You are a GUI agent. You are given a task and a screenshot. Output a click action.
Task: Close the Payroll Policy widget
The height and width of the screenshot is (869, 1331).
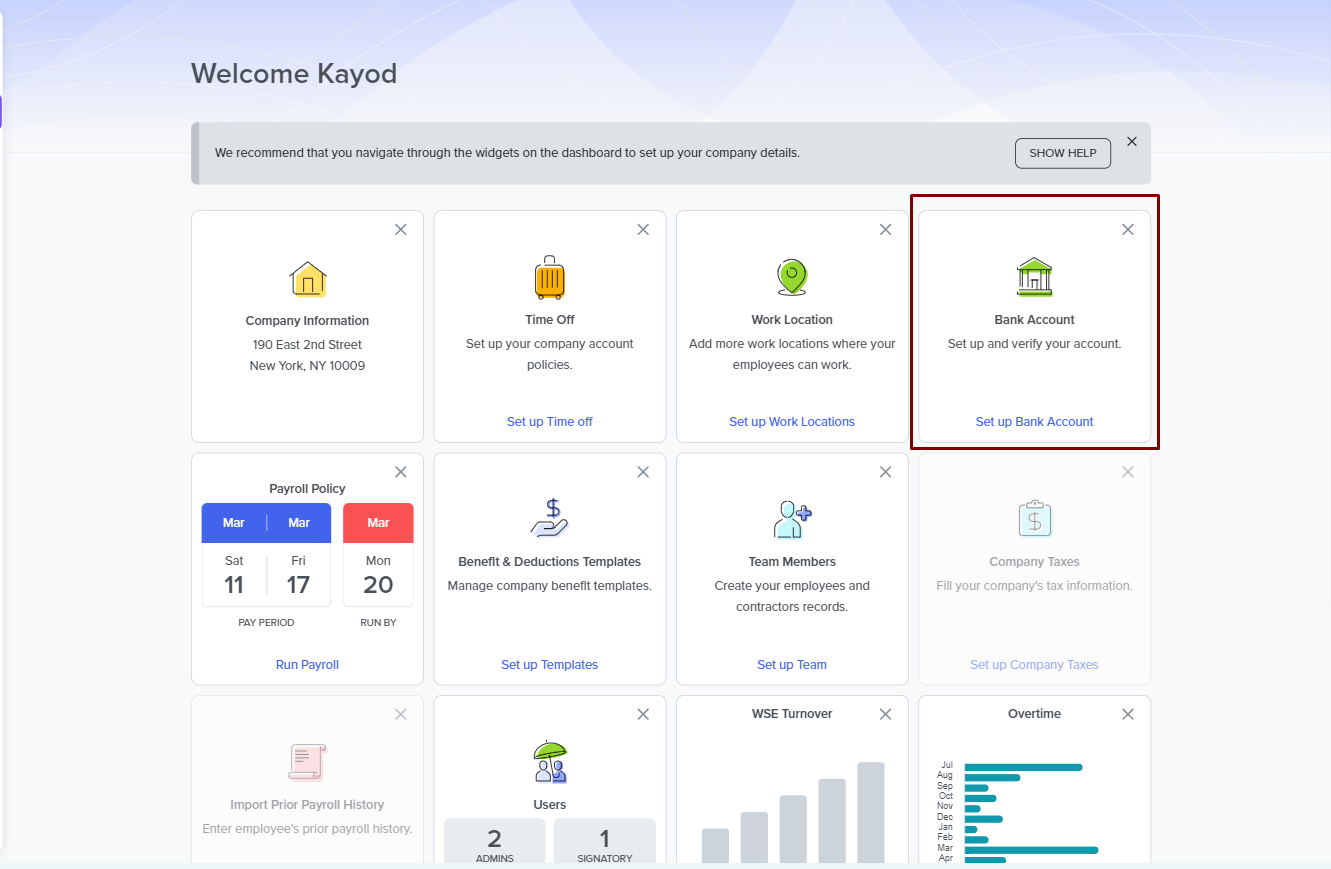tap(401, 472)
